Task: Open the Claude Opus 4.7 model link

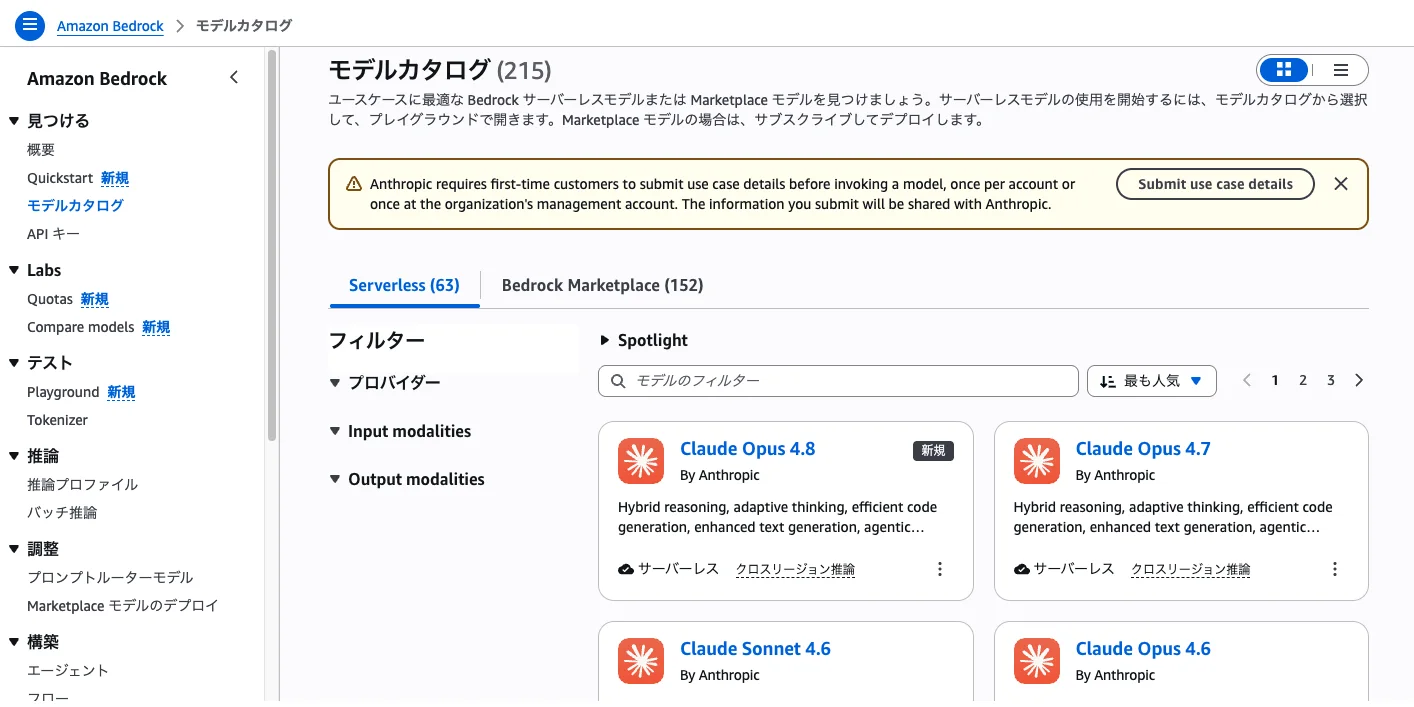Action: (x=1143, y=449)
